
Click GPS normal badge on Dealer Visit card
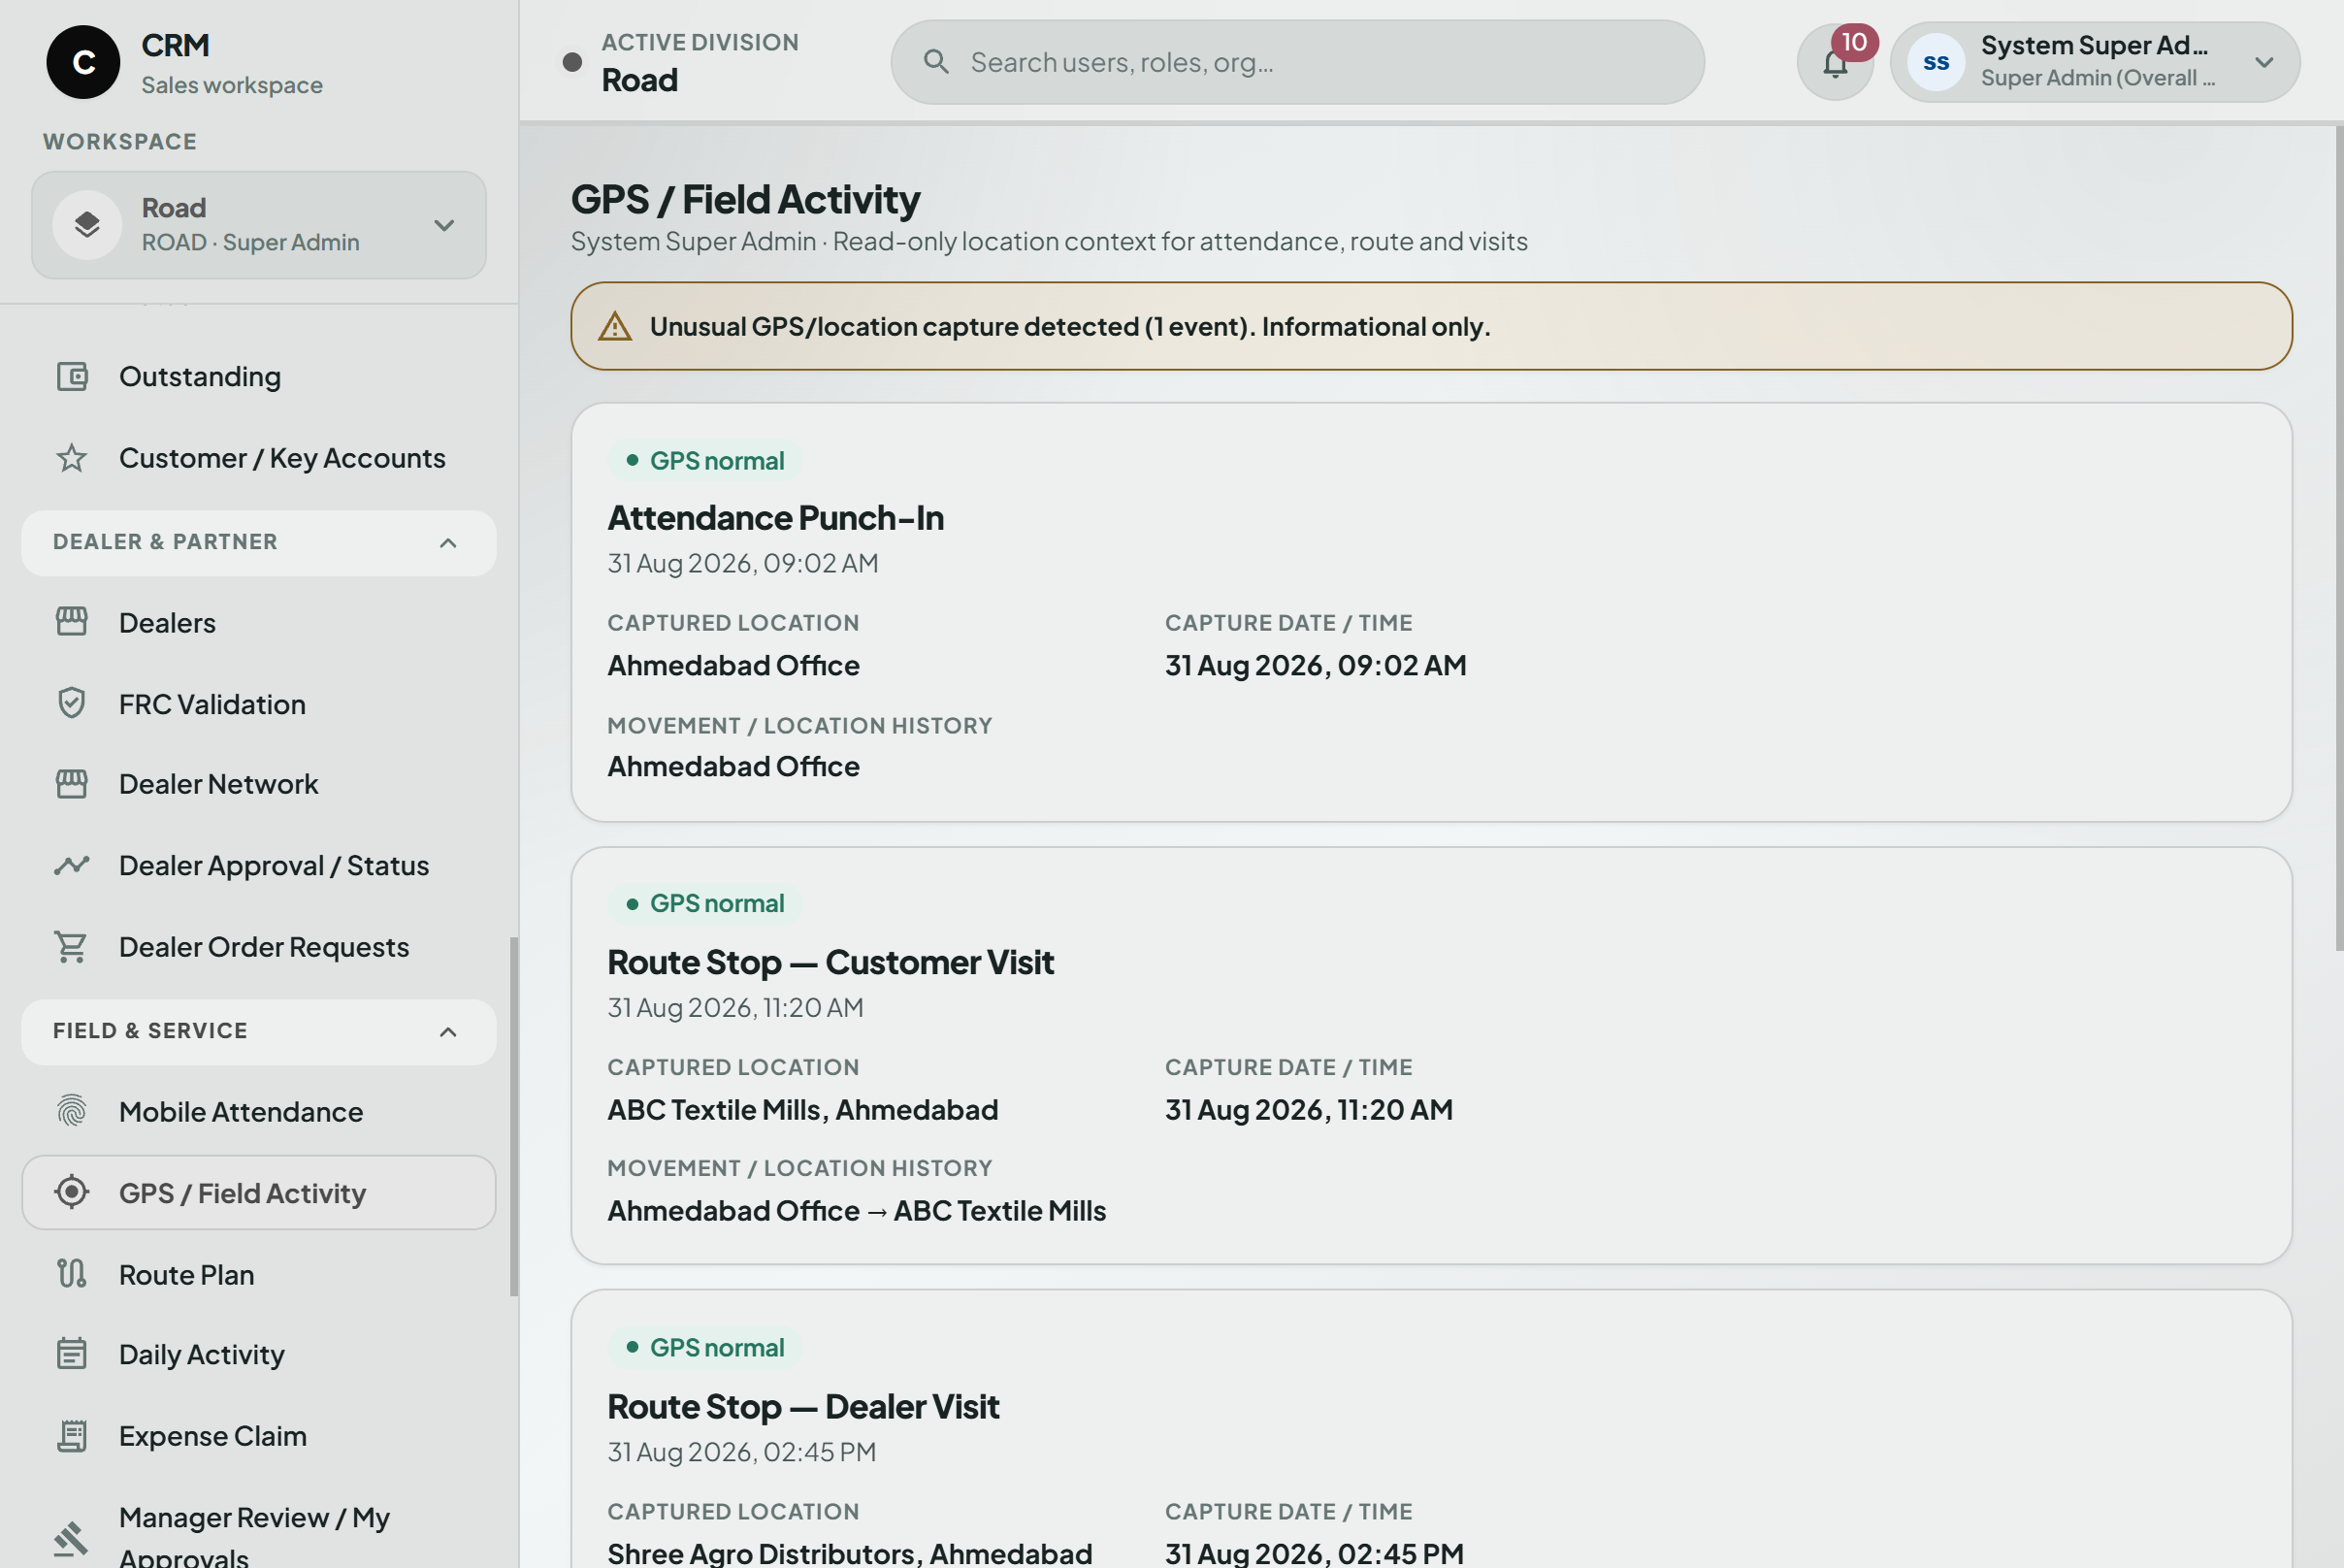705,1348
